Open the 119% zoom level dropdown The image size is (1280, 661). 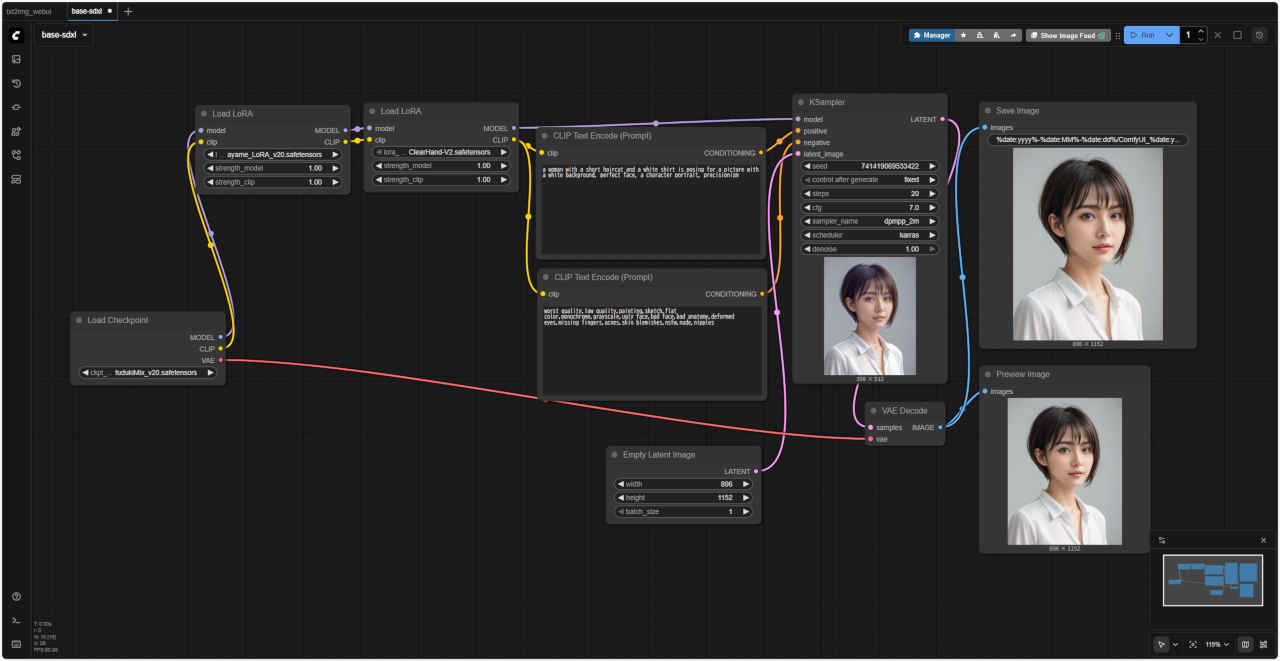[x=1217, y=645]
